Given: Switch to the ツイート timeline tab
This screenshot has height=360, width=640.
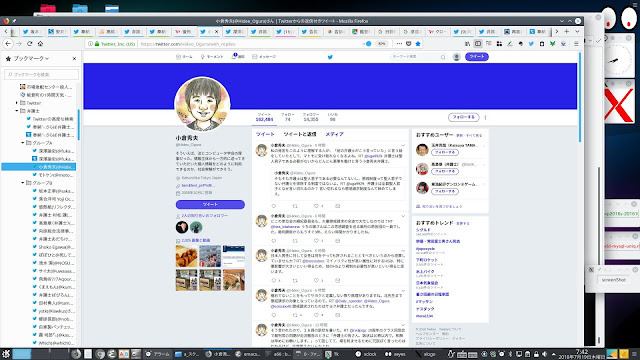Looking at the screenshot, I should (x=265, y=134).
